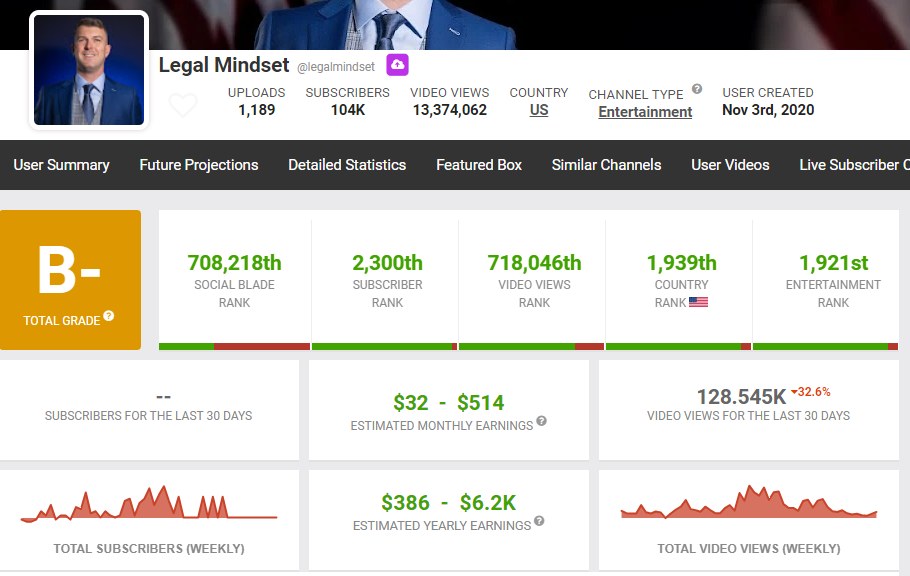Click the Entertainment Rank progress bar
The width and height of the screenshot is (910, 576).
point(825,347)
